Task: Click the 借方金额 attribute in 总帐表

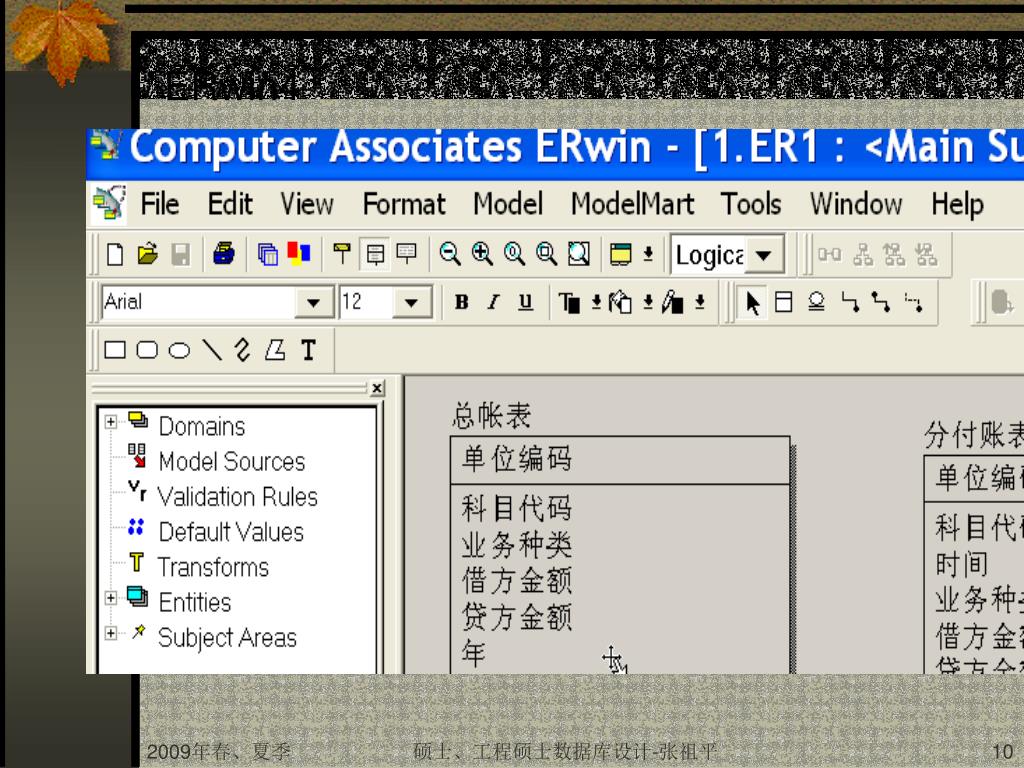Action: click(516, 581)
